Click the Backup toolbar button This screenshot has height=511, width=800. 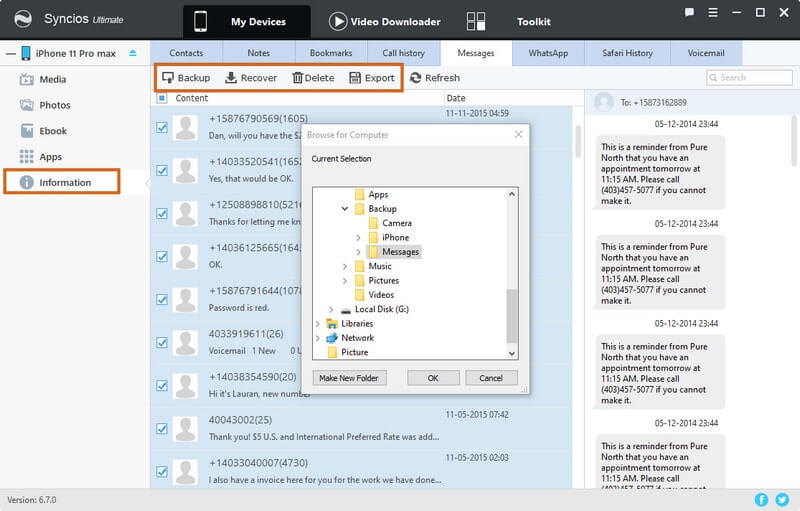186,78
